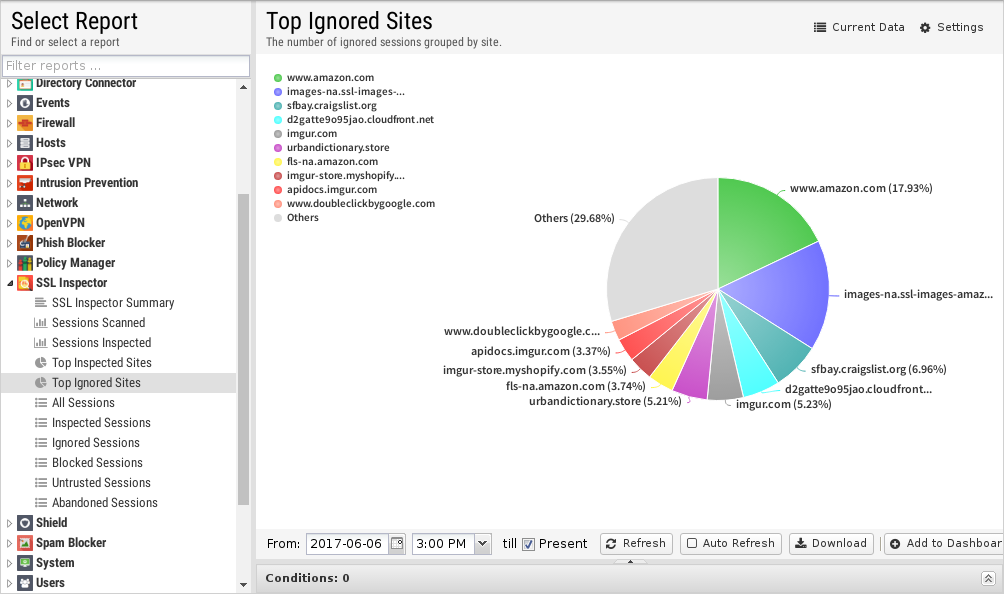Enable the Auto Refresh checkbox

click(x=692, y=543)
